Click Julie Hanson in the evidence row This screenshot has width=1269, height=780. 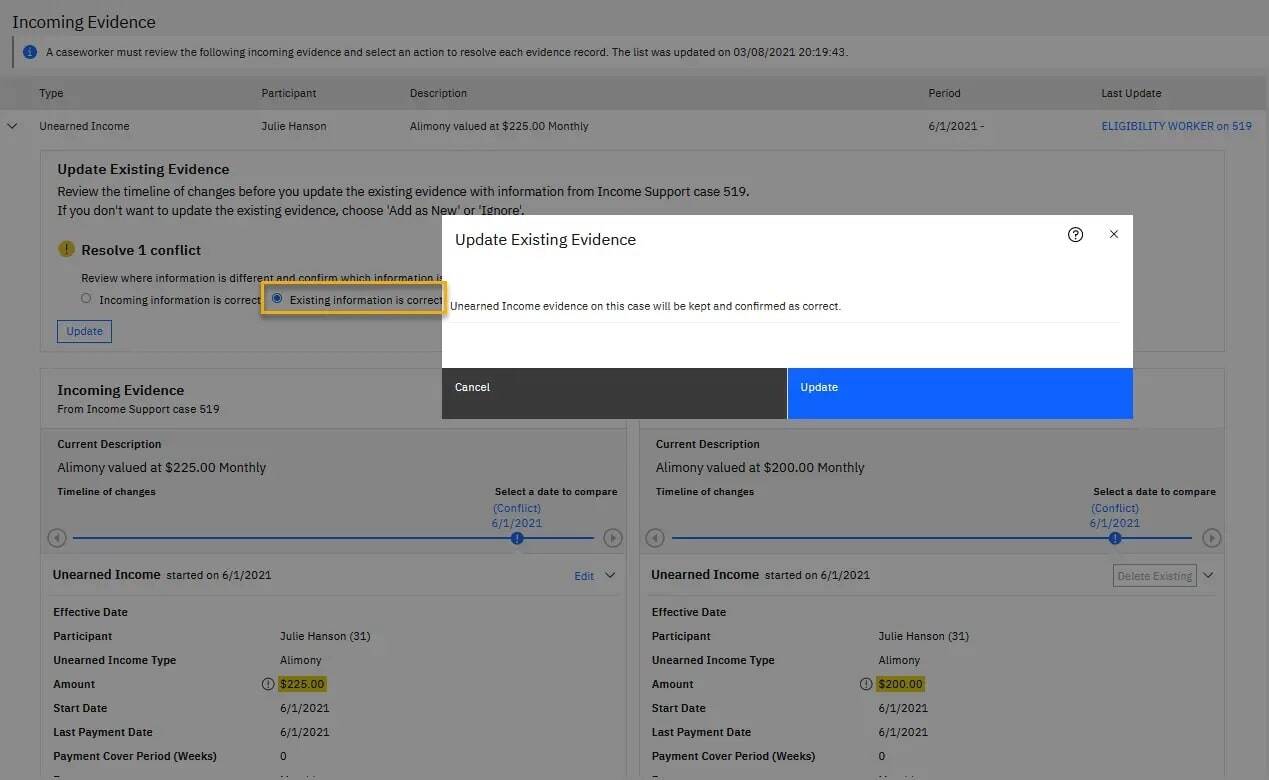tap(294, 126)
